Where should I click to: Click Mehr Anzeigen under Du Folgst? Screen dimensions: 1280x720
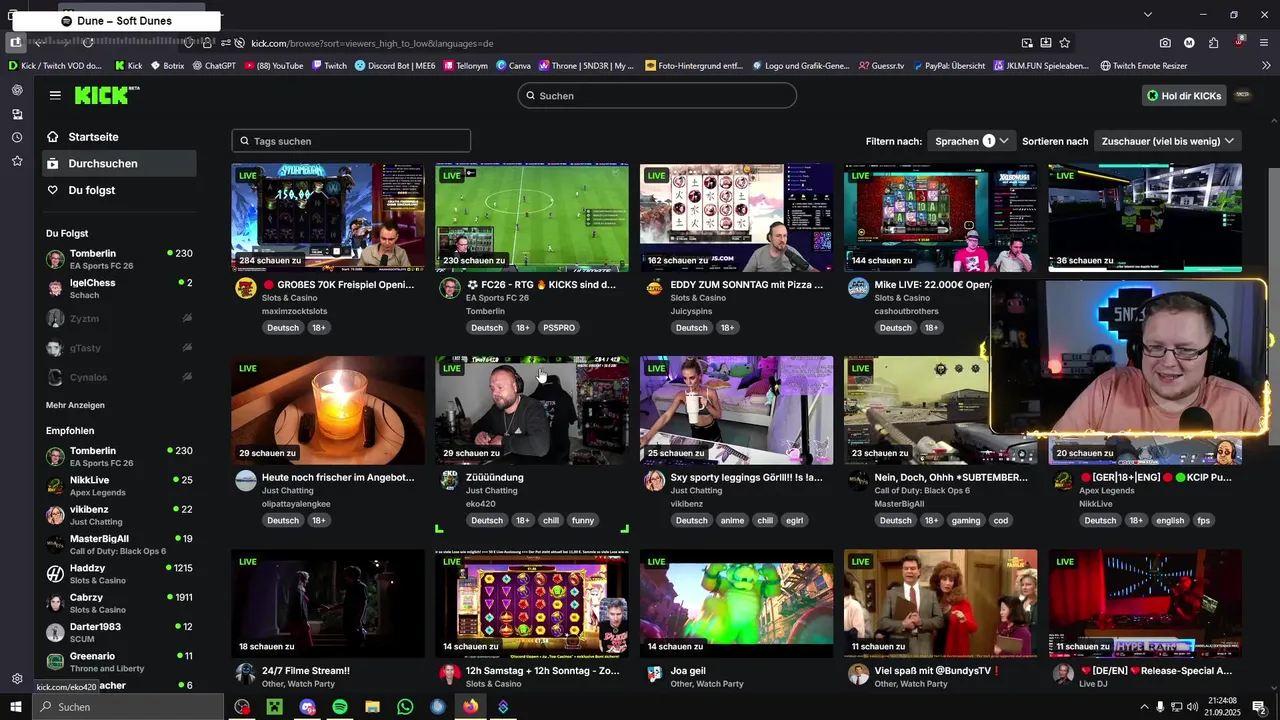pyautogui.click(x=75, y=405)
